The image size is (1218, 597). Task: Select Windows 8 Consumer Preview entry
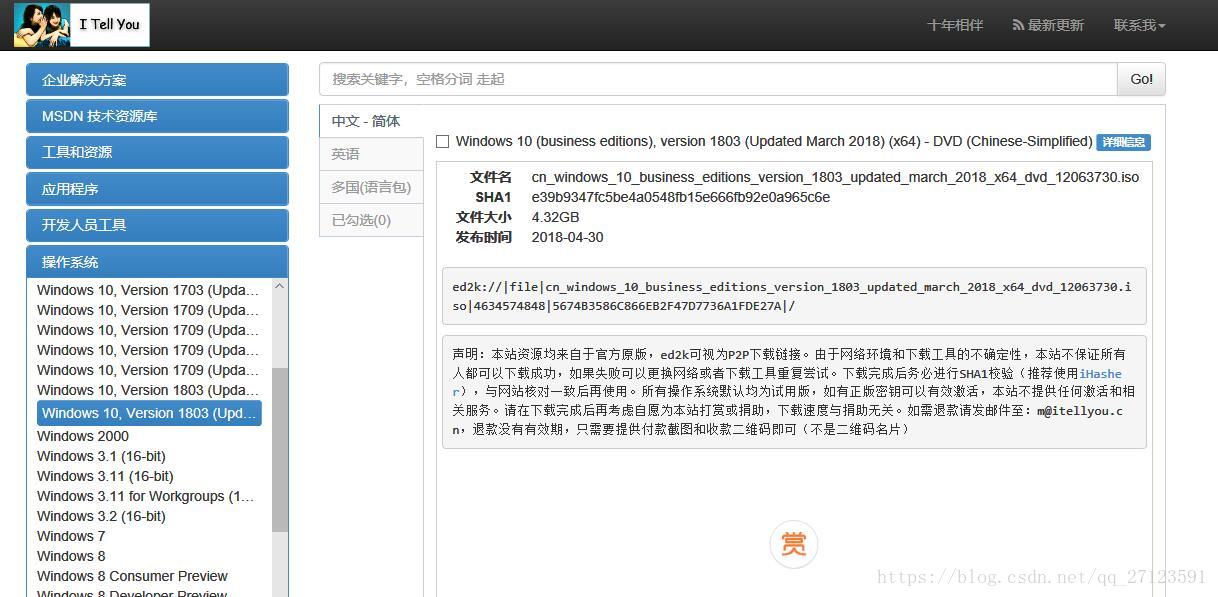click(x=132, y=576)
